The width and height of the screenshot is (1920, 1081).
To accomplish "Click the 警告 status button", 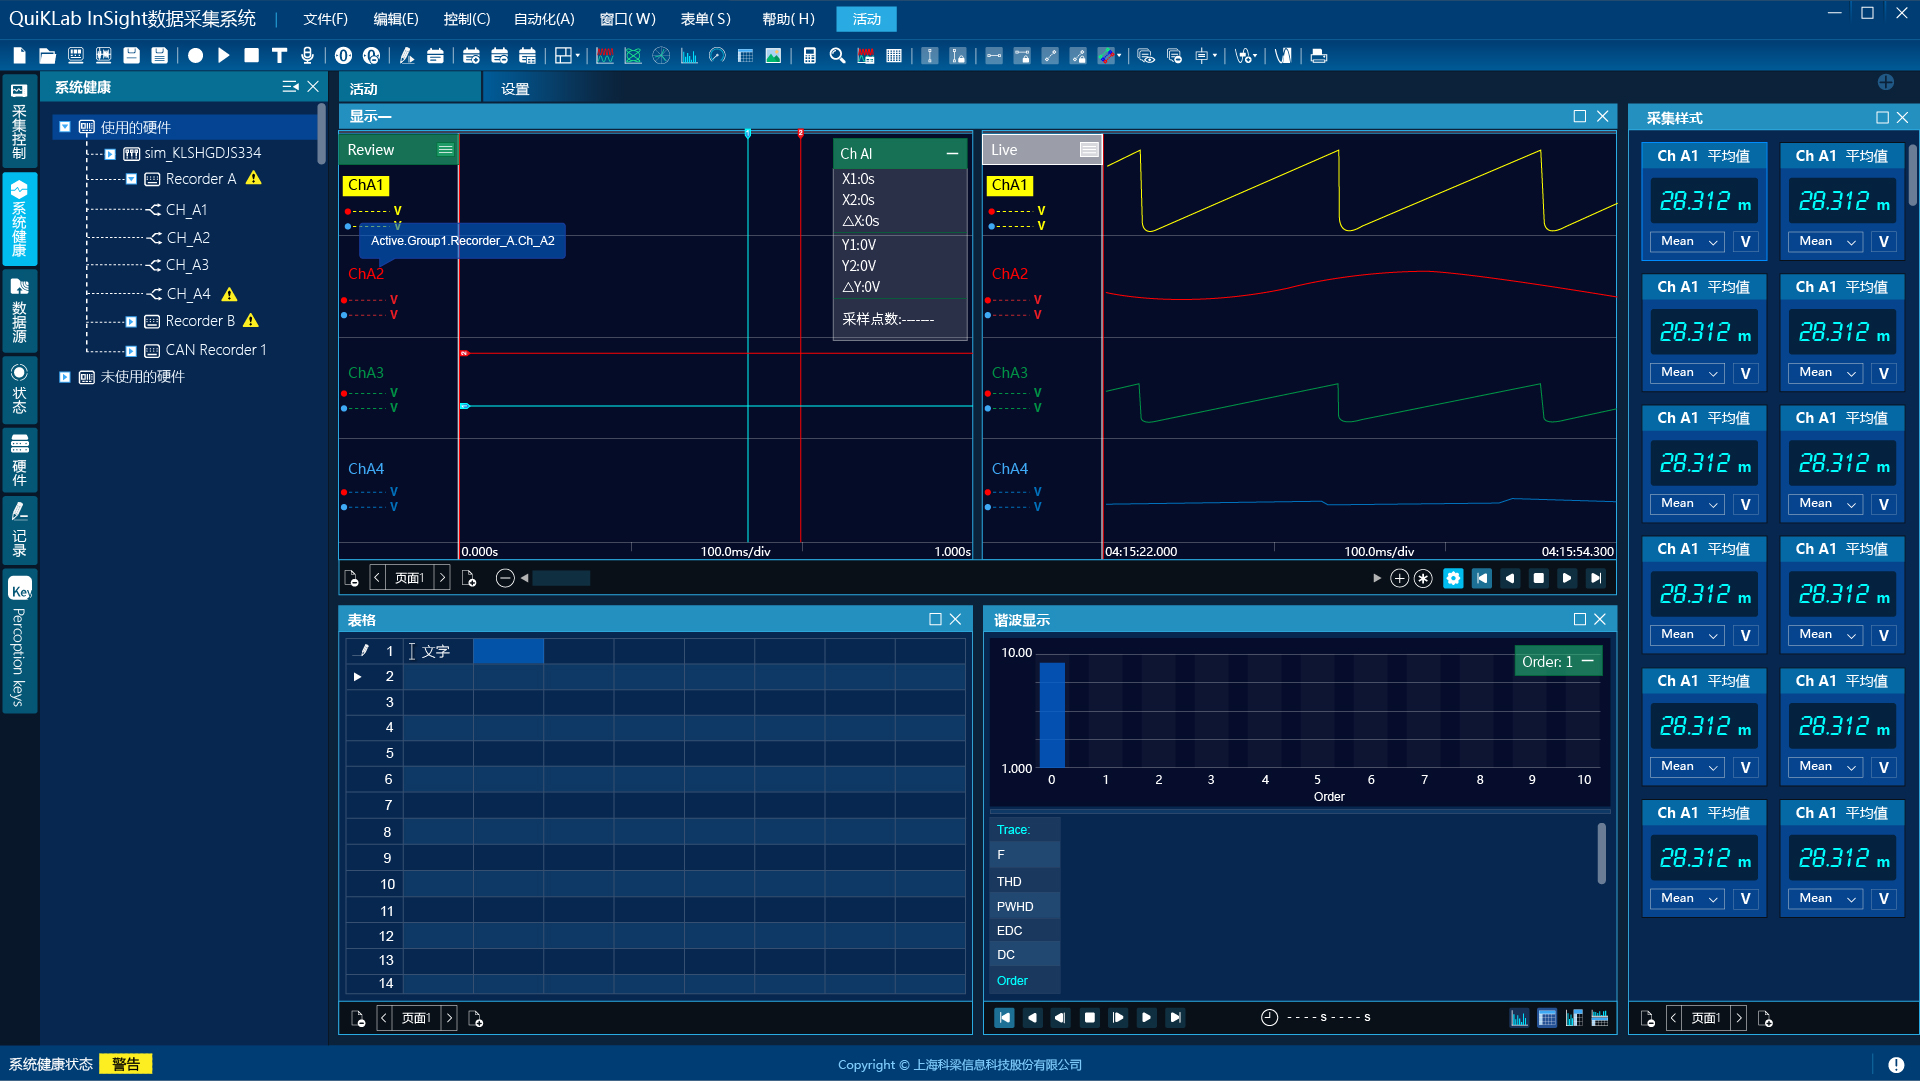I will 126,1064.
